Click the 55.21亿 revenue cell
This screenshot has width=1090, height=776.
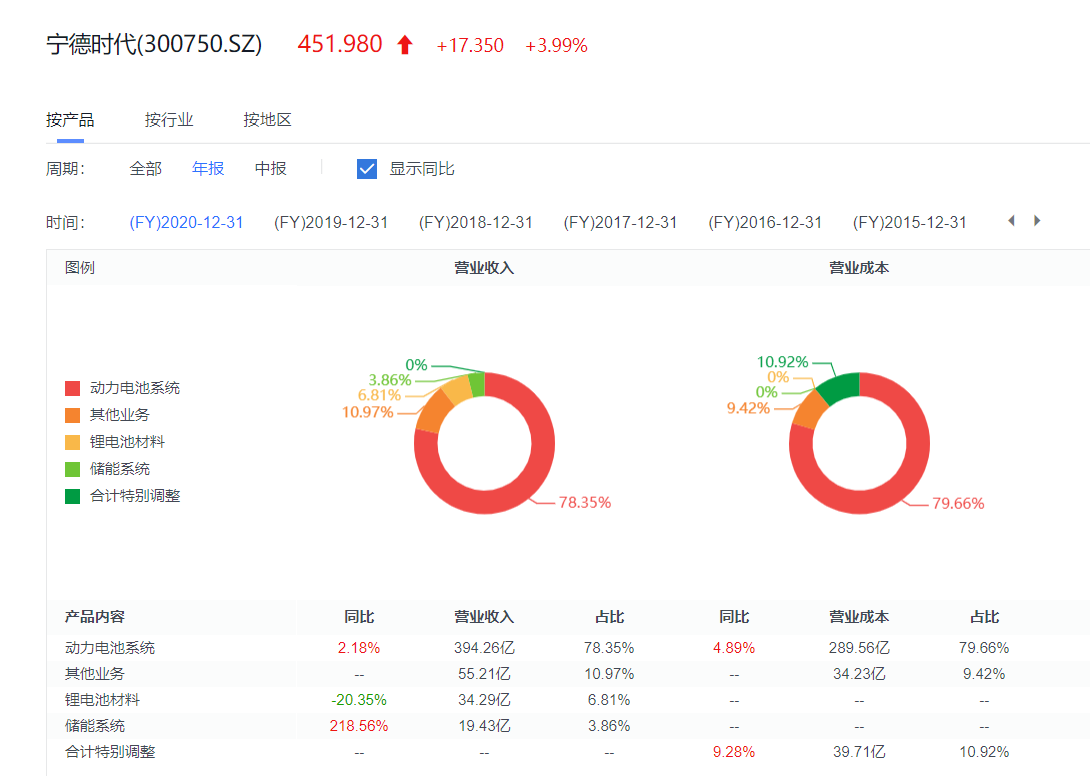point(485,674)
